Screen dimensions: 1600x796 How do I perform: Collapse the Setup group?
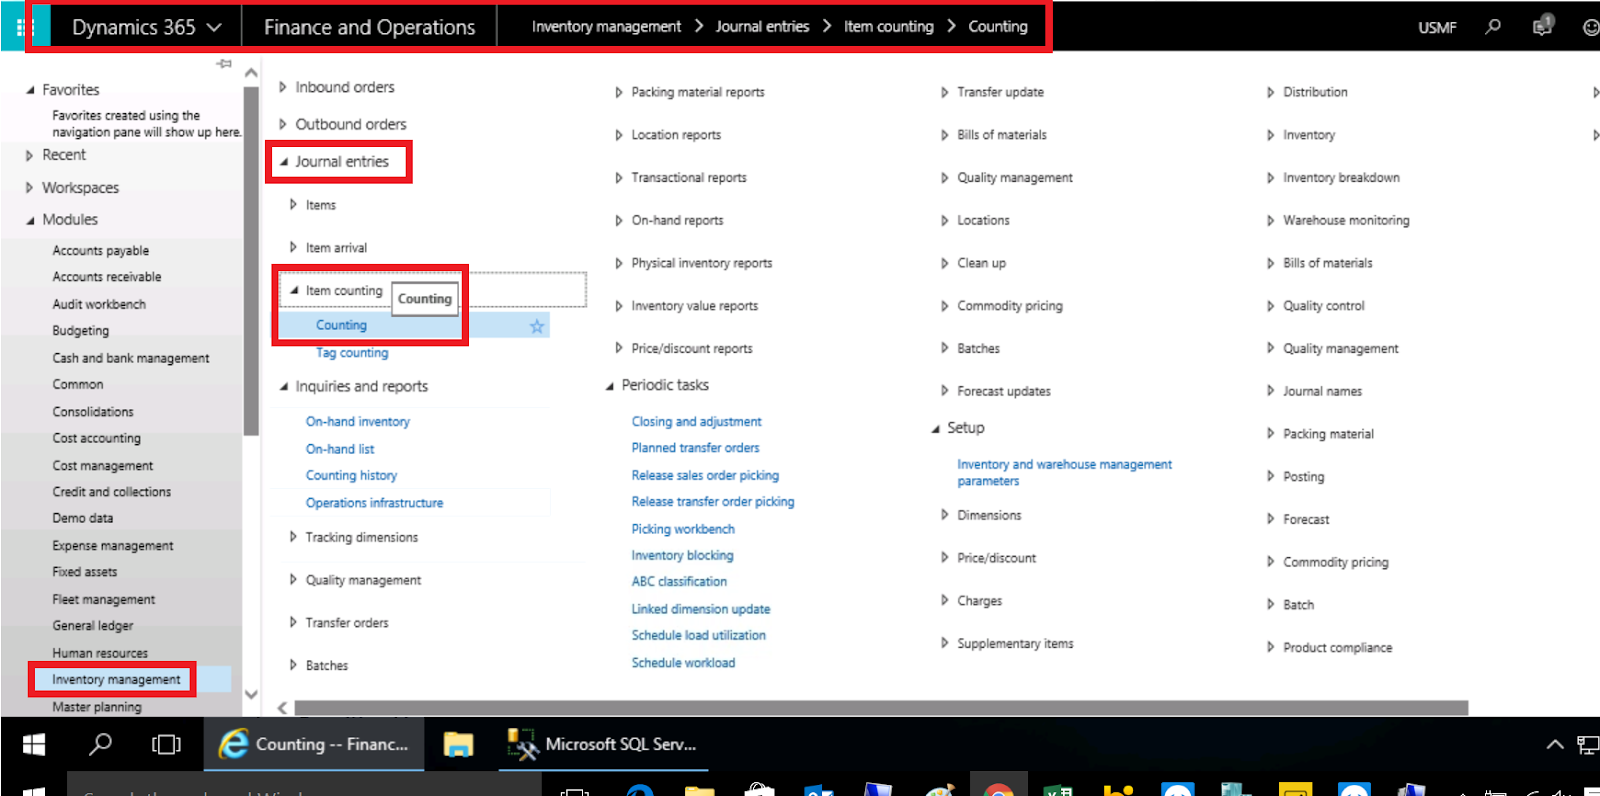tap(936, 429)
